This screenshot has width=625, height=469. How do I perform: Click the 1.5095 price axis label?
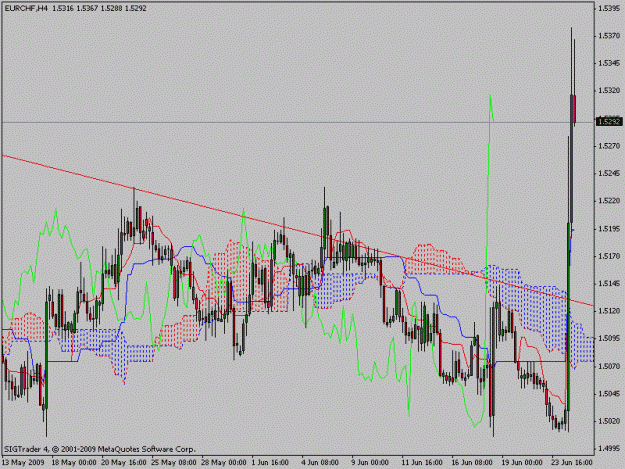coord(609,338)
